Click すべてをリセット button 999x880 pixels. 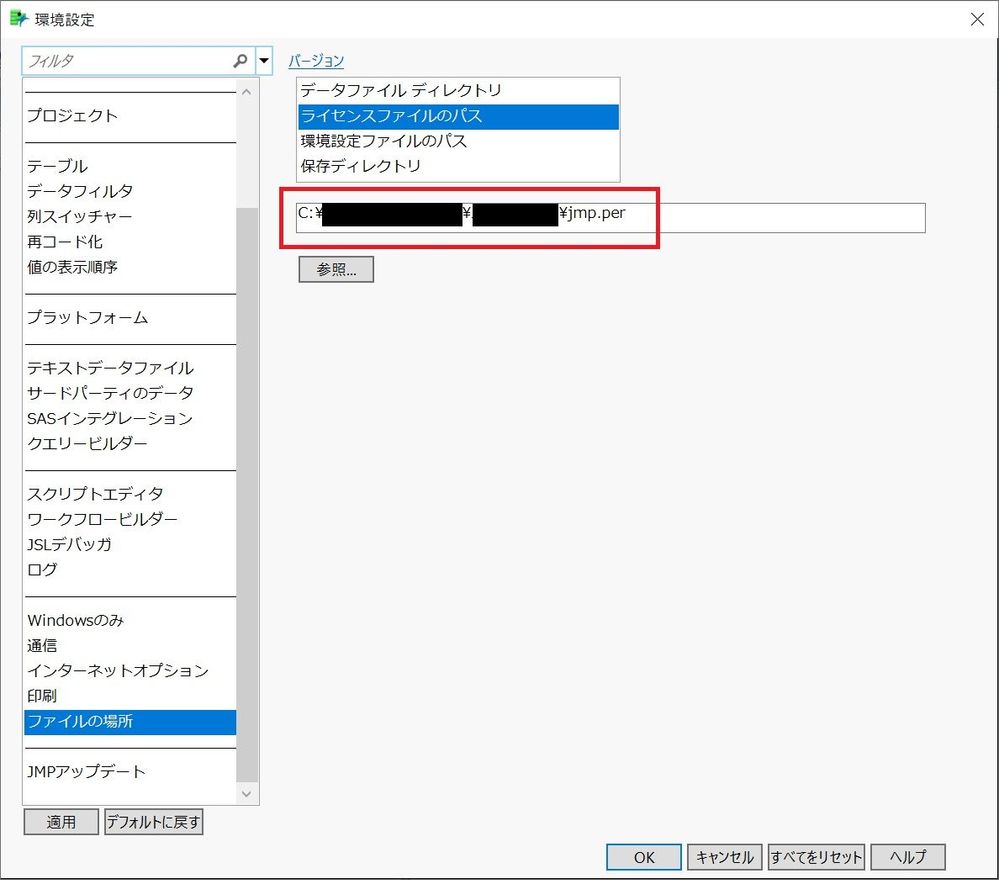[816, 857]
